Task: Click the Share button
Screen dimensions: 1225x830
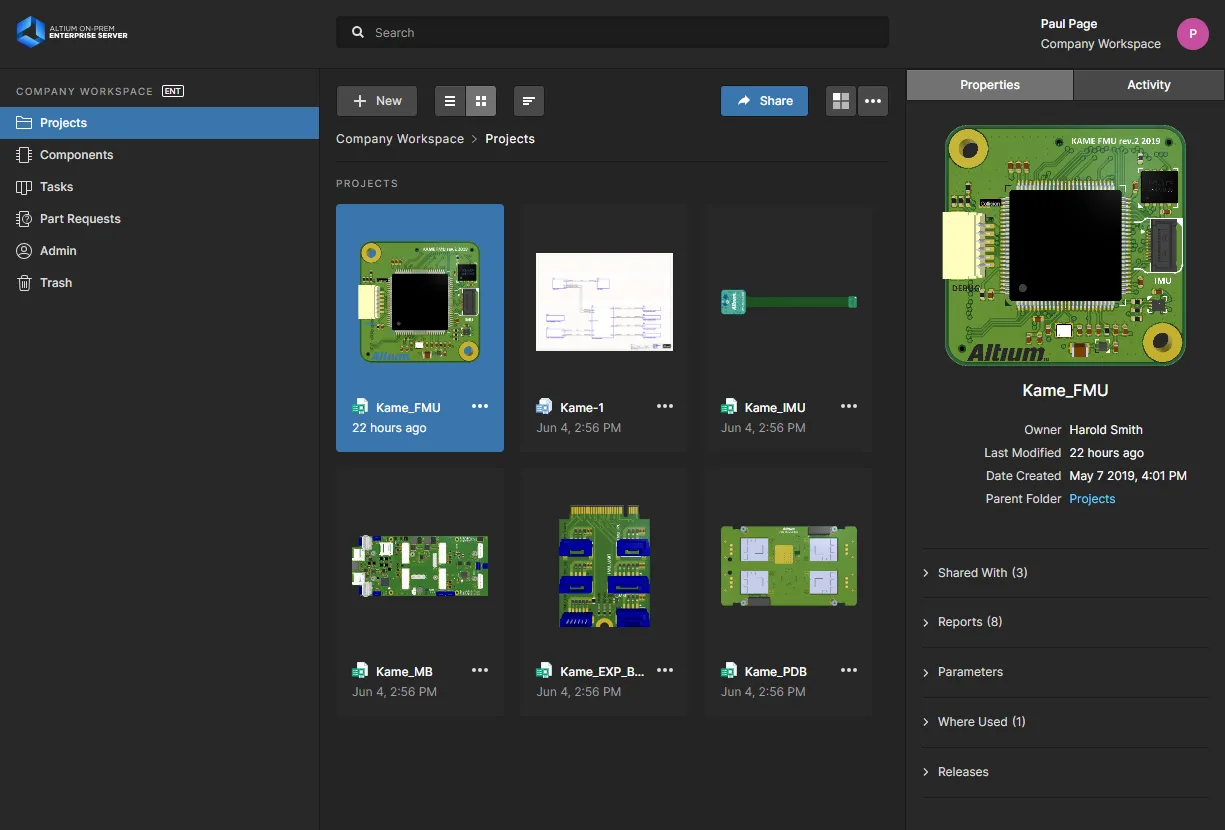Action: click(x=764, y=101)
